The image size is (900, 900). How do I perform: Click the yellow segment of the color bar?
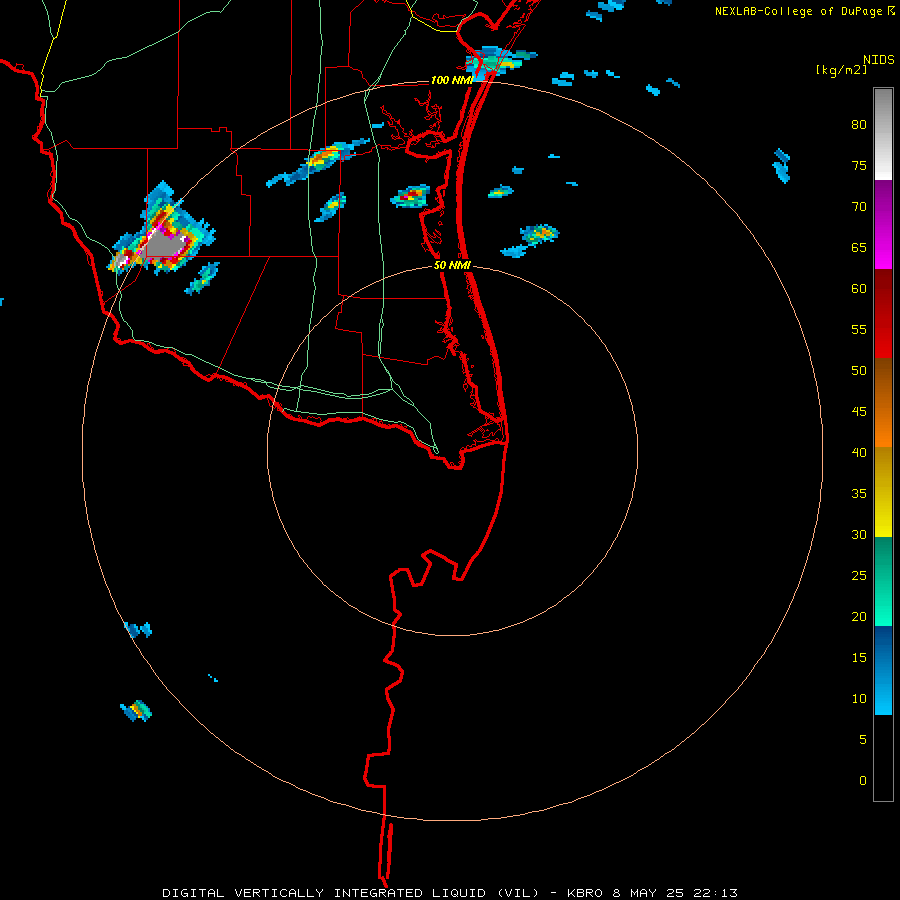pos(883,492)
